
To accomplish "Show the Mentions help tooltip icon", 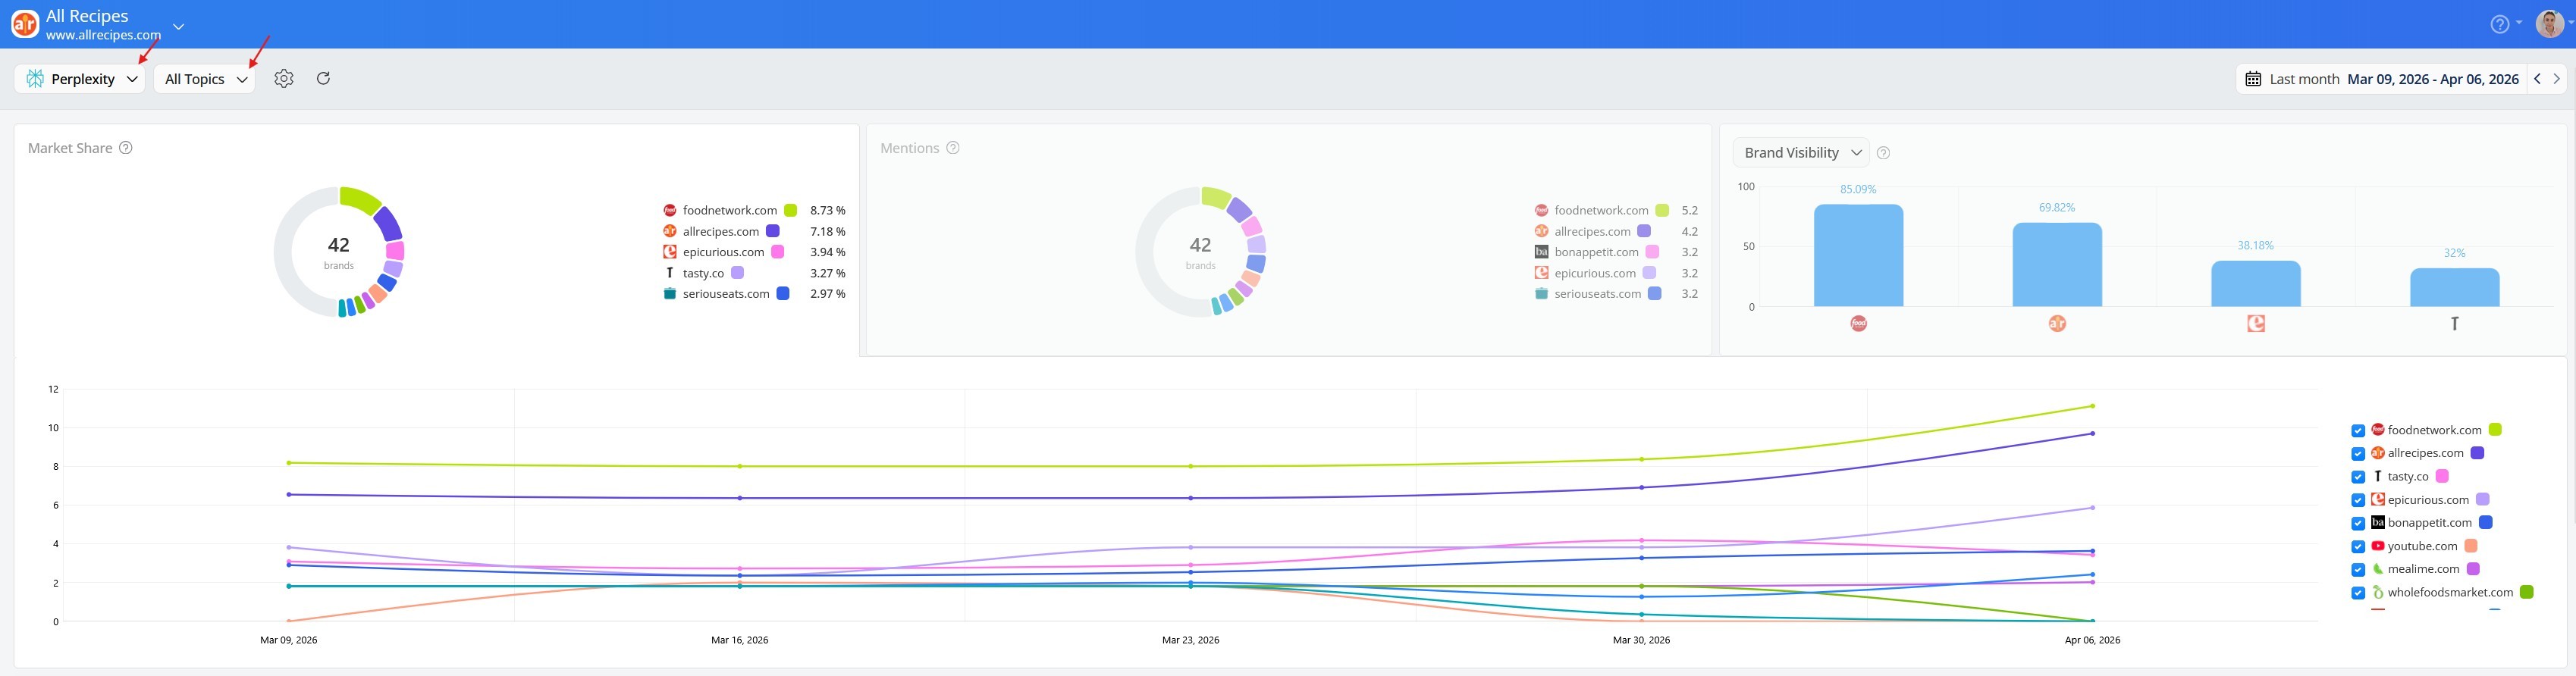I will tap(953, 148).
